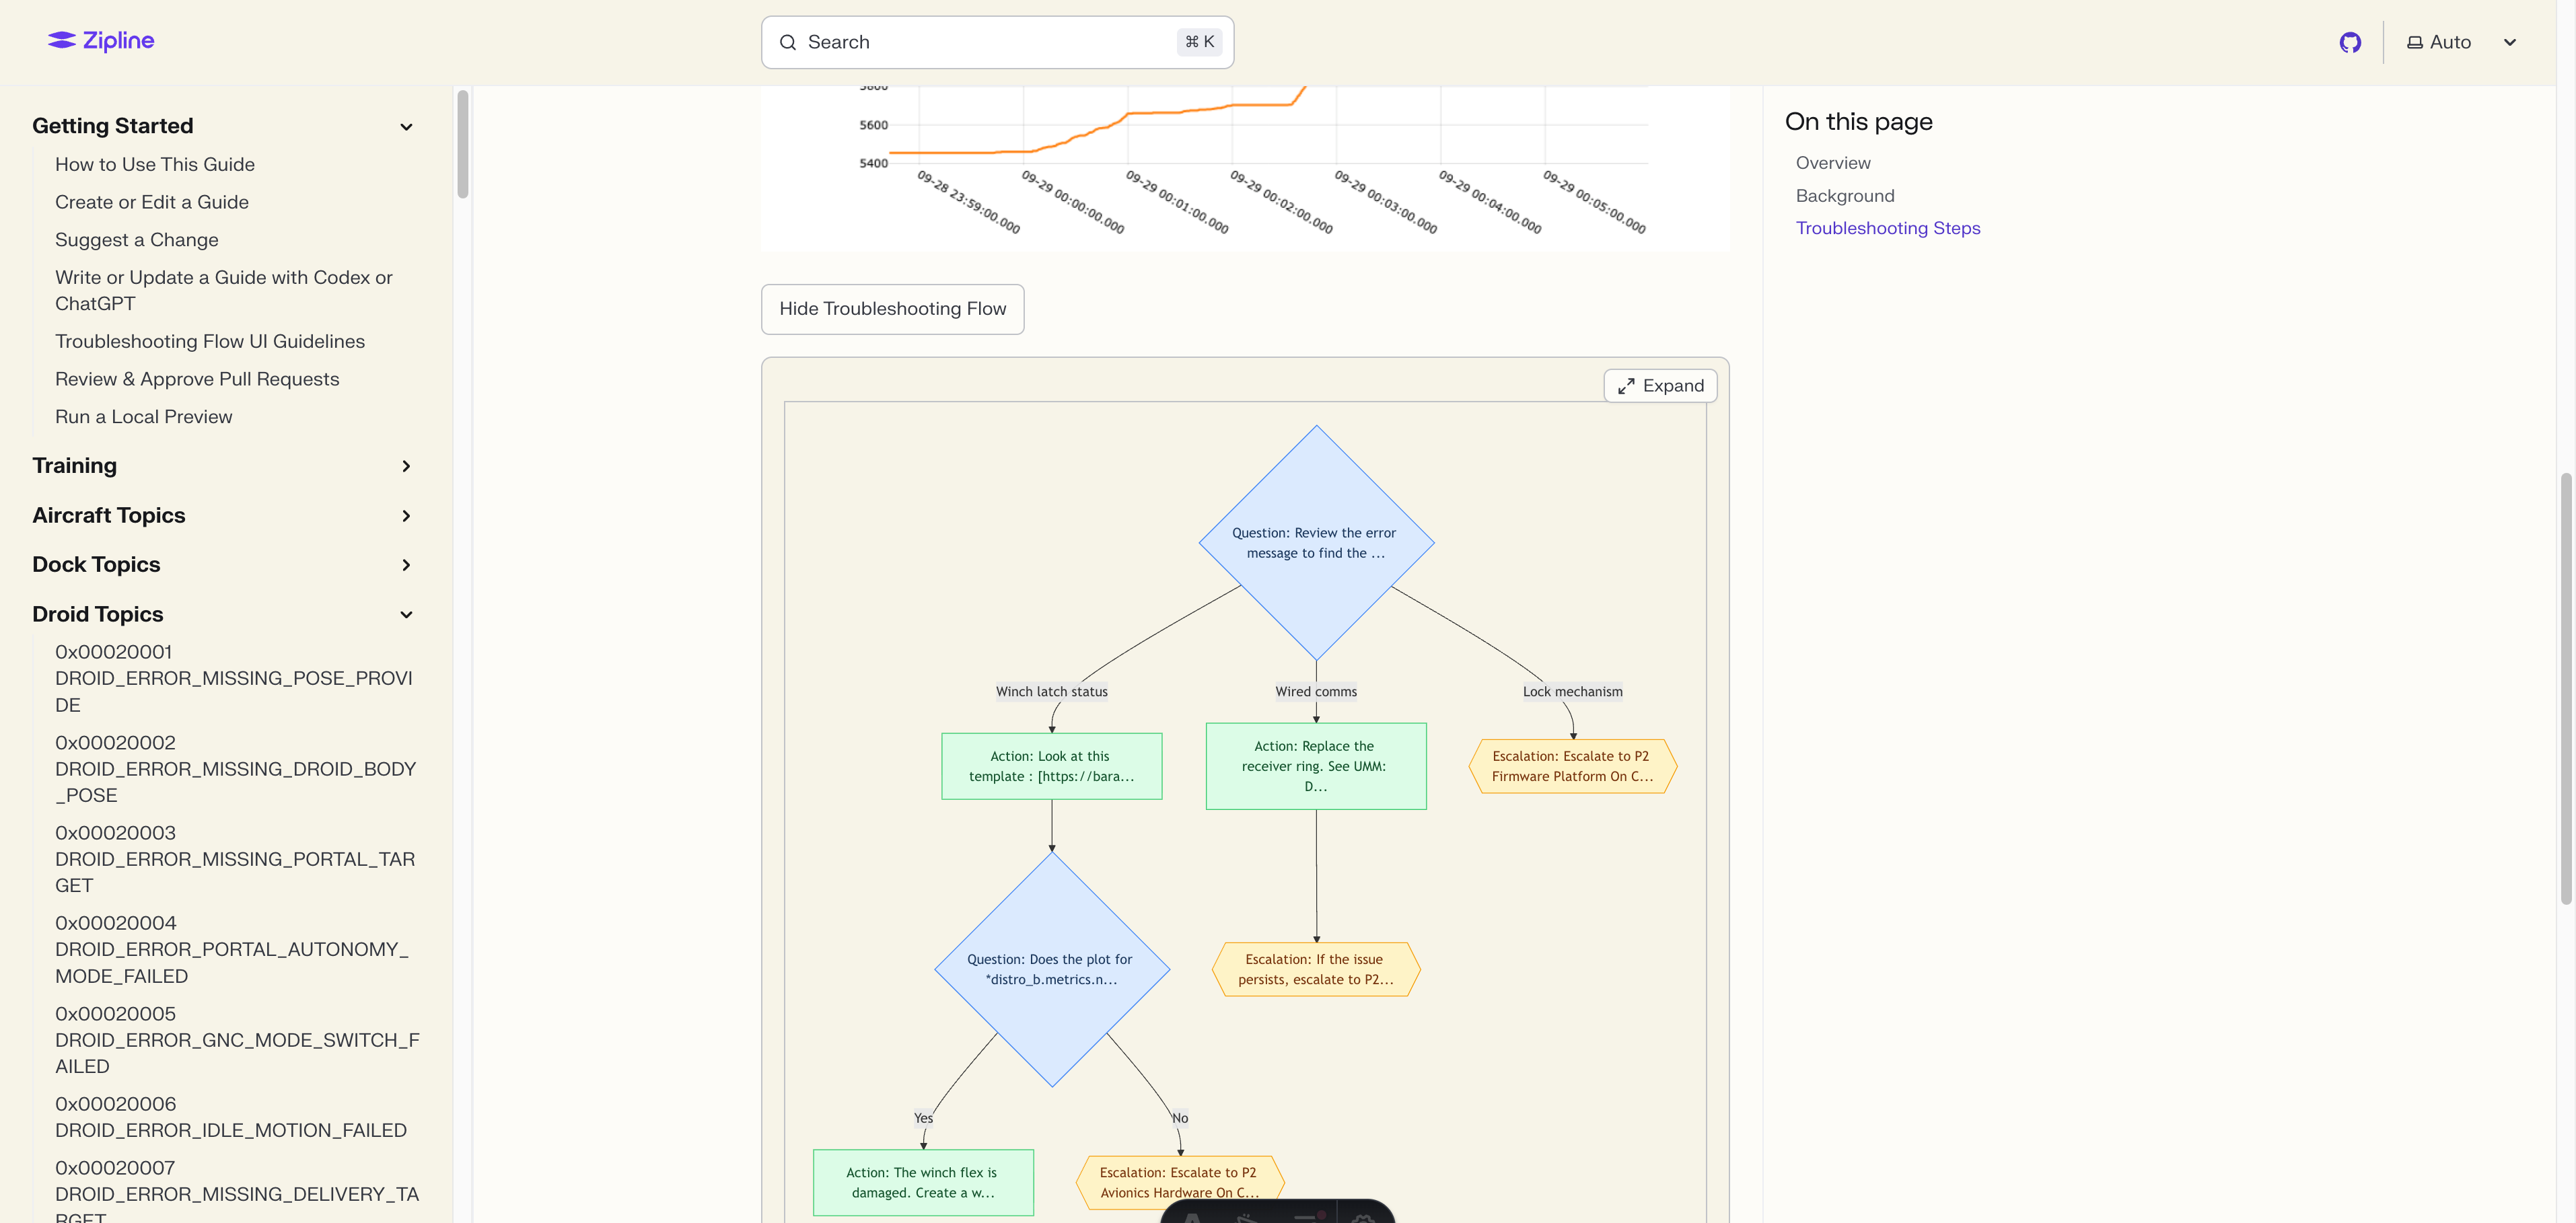This screenshot has height=1223, width=2576.
Task: Open 0x00020003 DROID_ERROR_MISSING_PORTAL_TARGET topic
Action: [x=235, y=859]
